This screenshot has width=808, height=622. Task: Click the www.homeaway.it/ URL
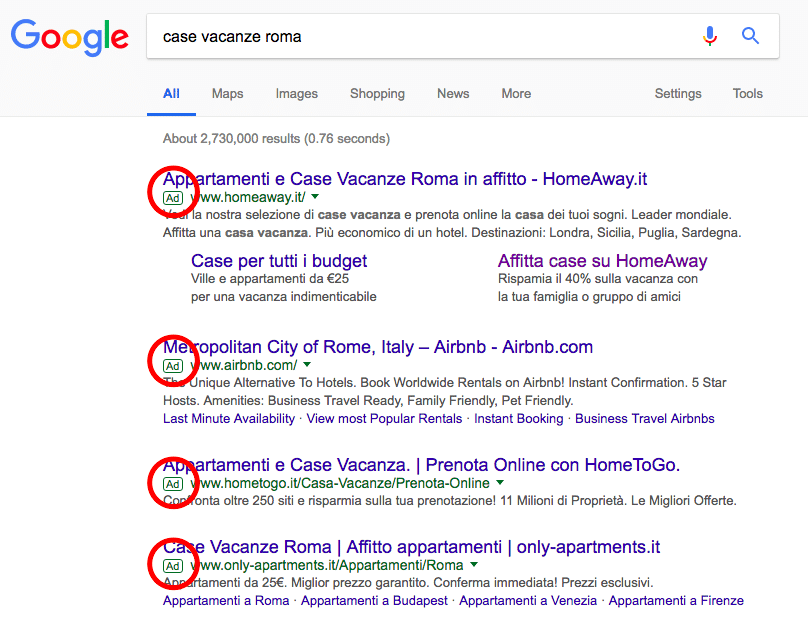tap(248, 197)
